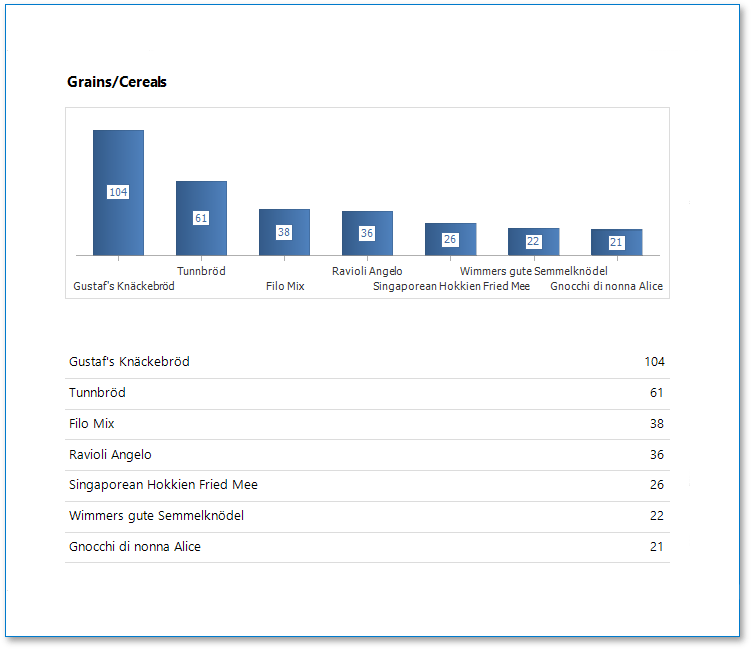Click the bar data label showing 21
Image resolution: width=751 pixels, height=649 pixels.
tap(616, 242)
